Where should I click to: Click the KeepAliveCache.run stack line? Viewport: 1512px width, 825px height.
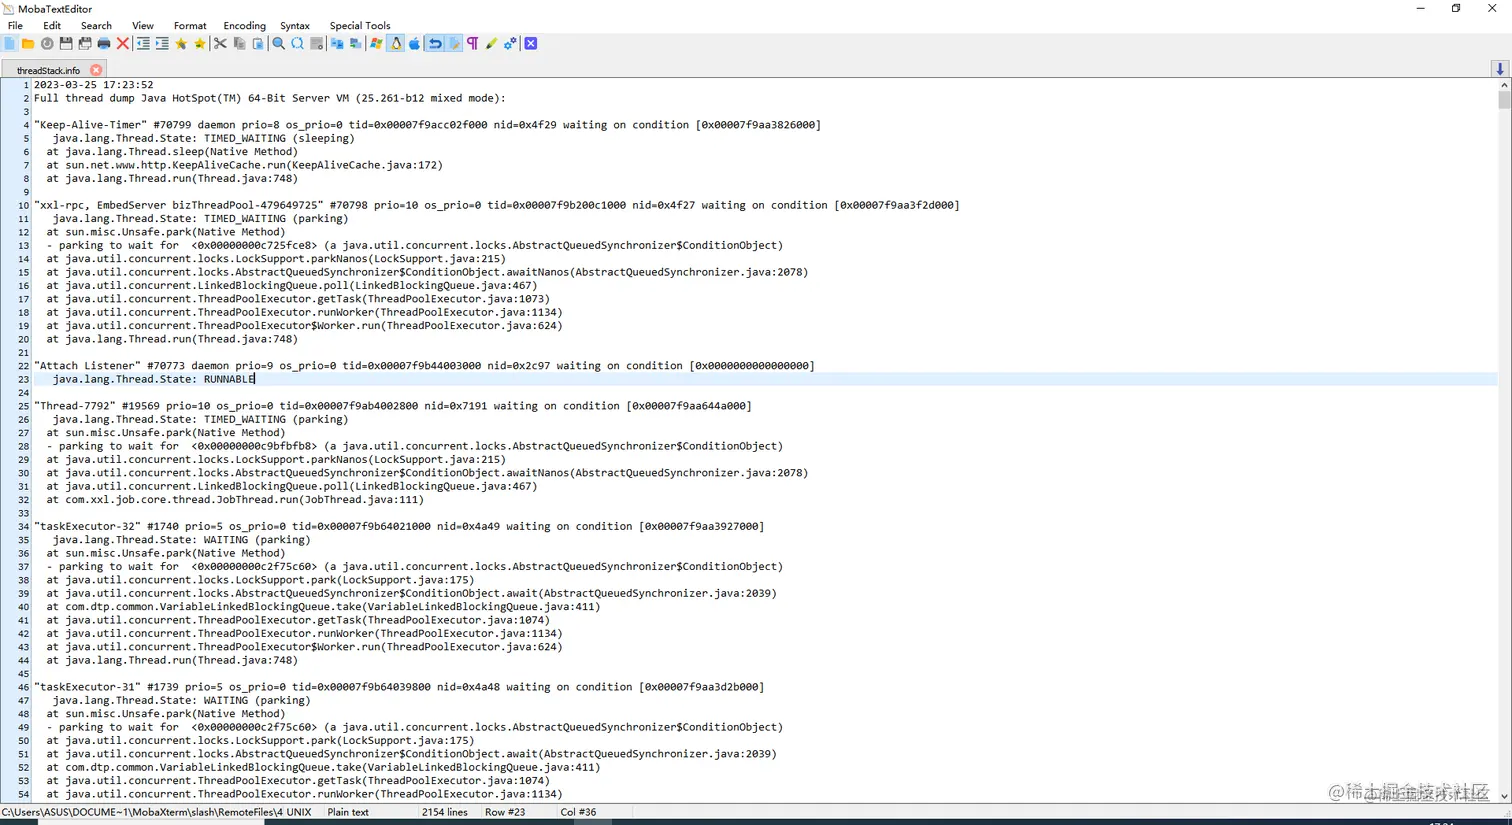tap(244, 165)
